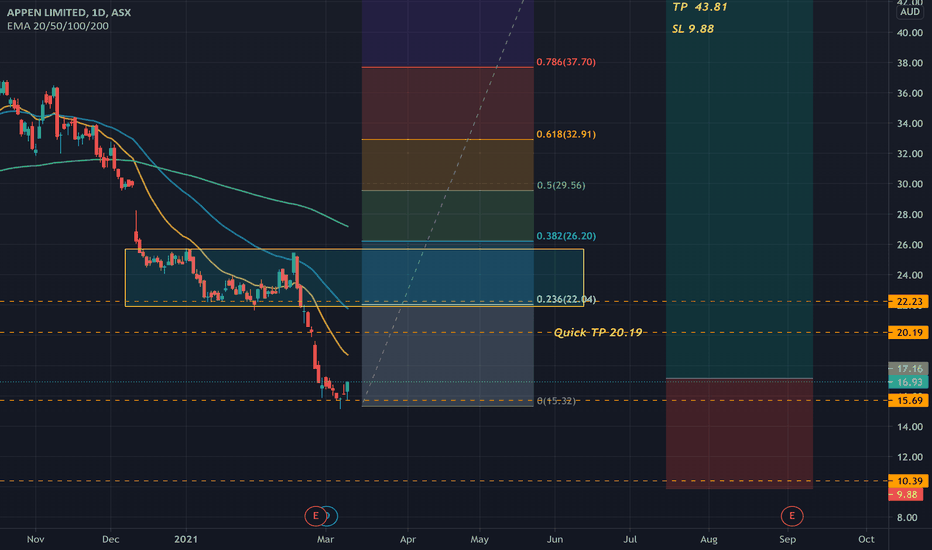Click the 40.00 price axis label
This screenshot has width=932, height=550.
pos(909,33)
